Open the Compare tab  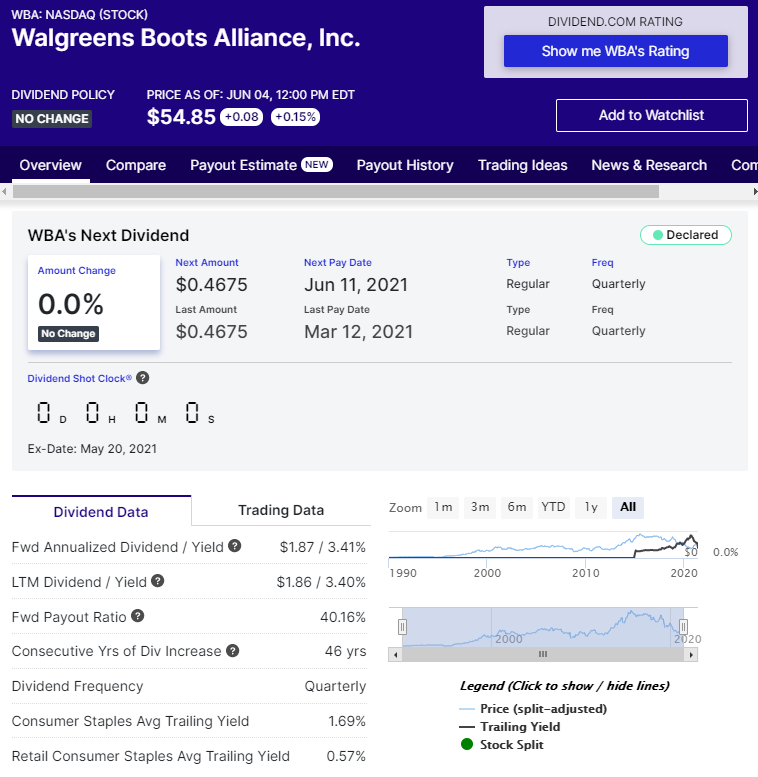click(x=136, y=165)
